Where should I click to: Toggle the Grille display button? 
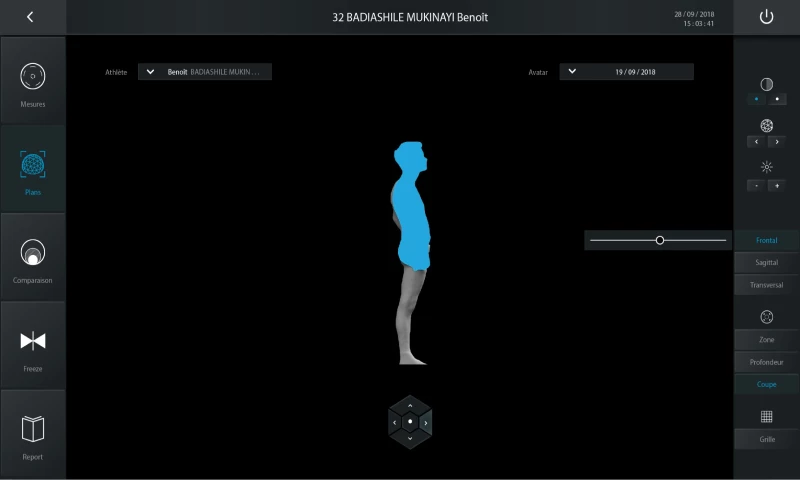click(x=766, y=439)
